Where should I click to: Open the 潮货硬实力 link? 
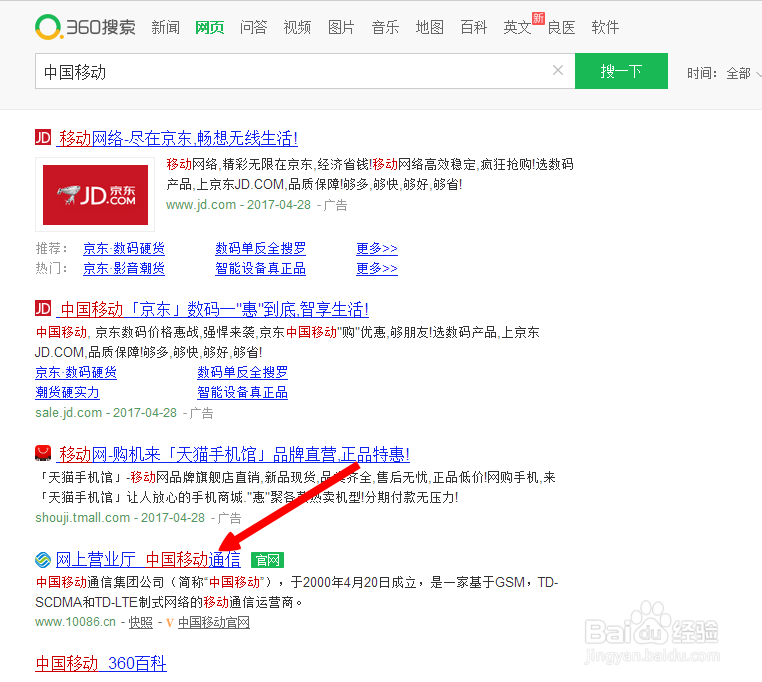coord(67,392)
